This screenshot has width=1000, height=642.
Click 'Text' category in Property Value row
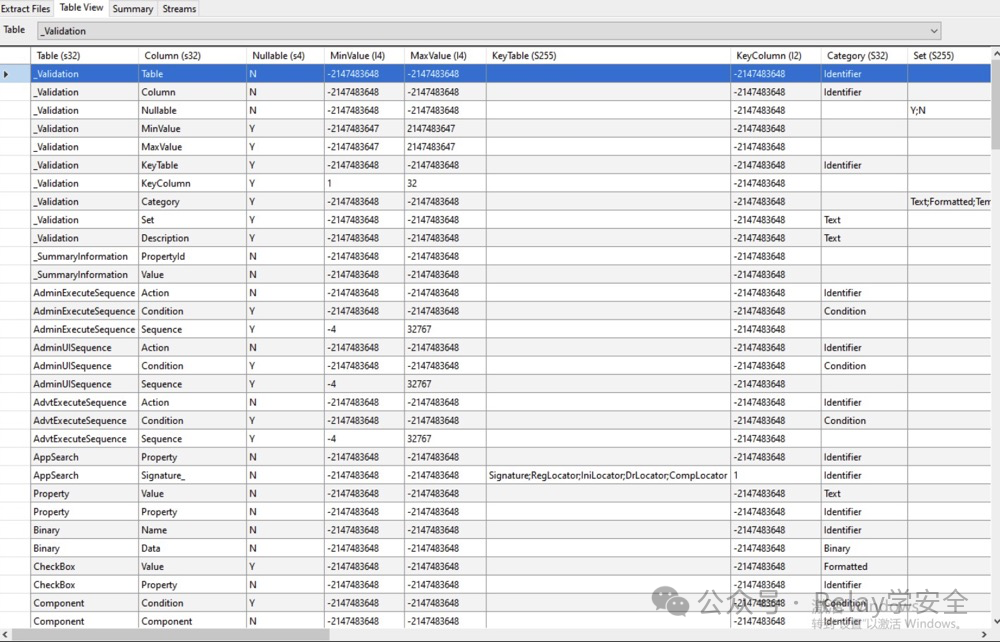(864, 493)
